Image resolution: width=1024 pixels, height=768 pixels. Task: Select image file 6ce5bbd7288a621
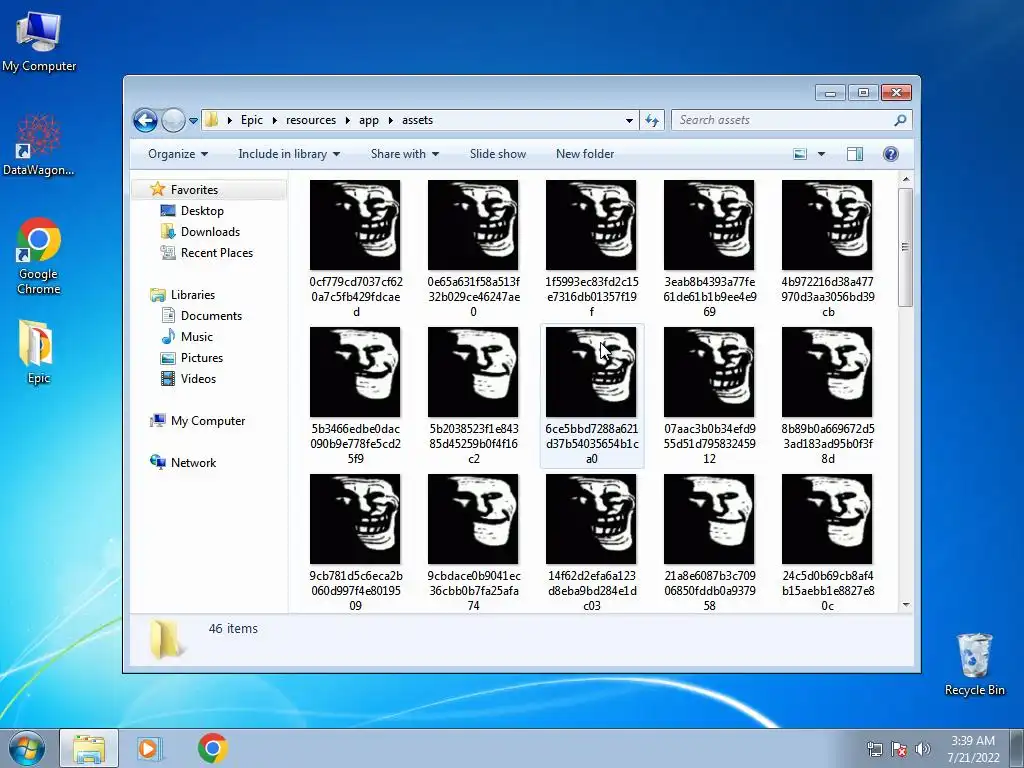pos(591,396)
